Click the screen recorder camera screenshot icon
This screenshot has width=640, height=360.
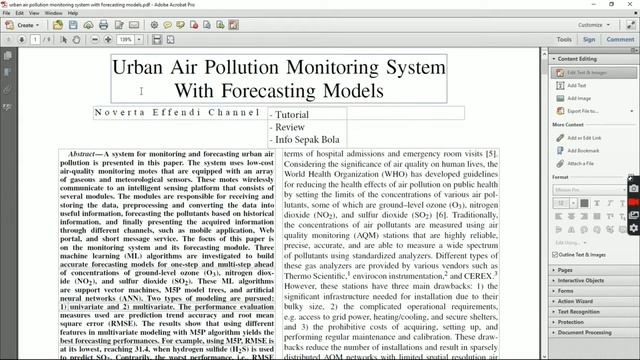tap(633, 189)
